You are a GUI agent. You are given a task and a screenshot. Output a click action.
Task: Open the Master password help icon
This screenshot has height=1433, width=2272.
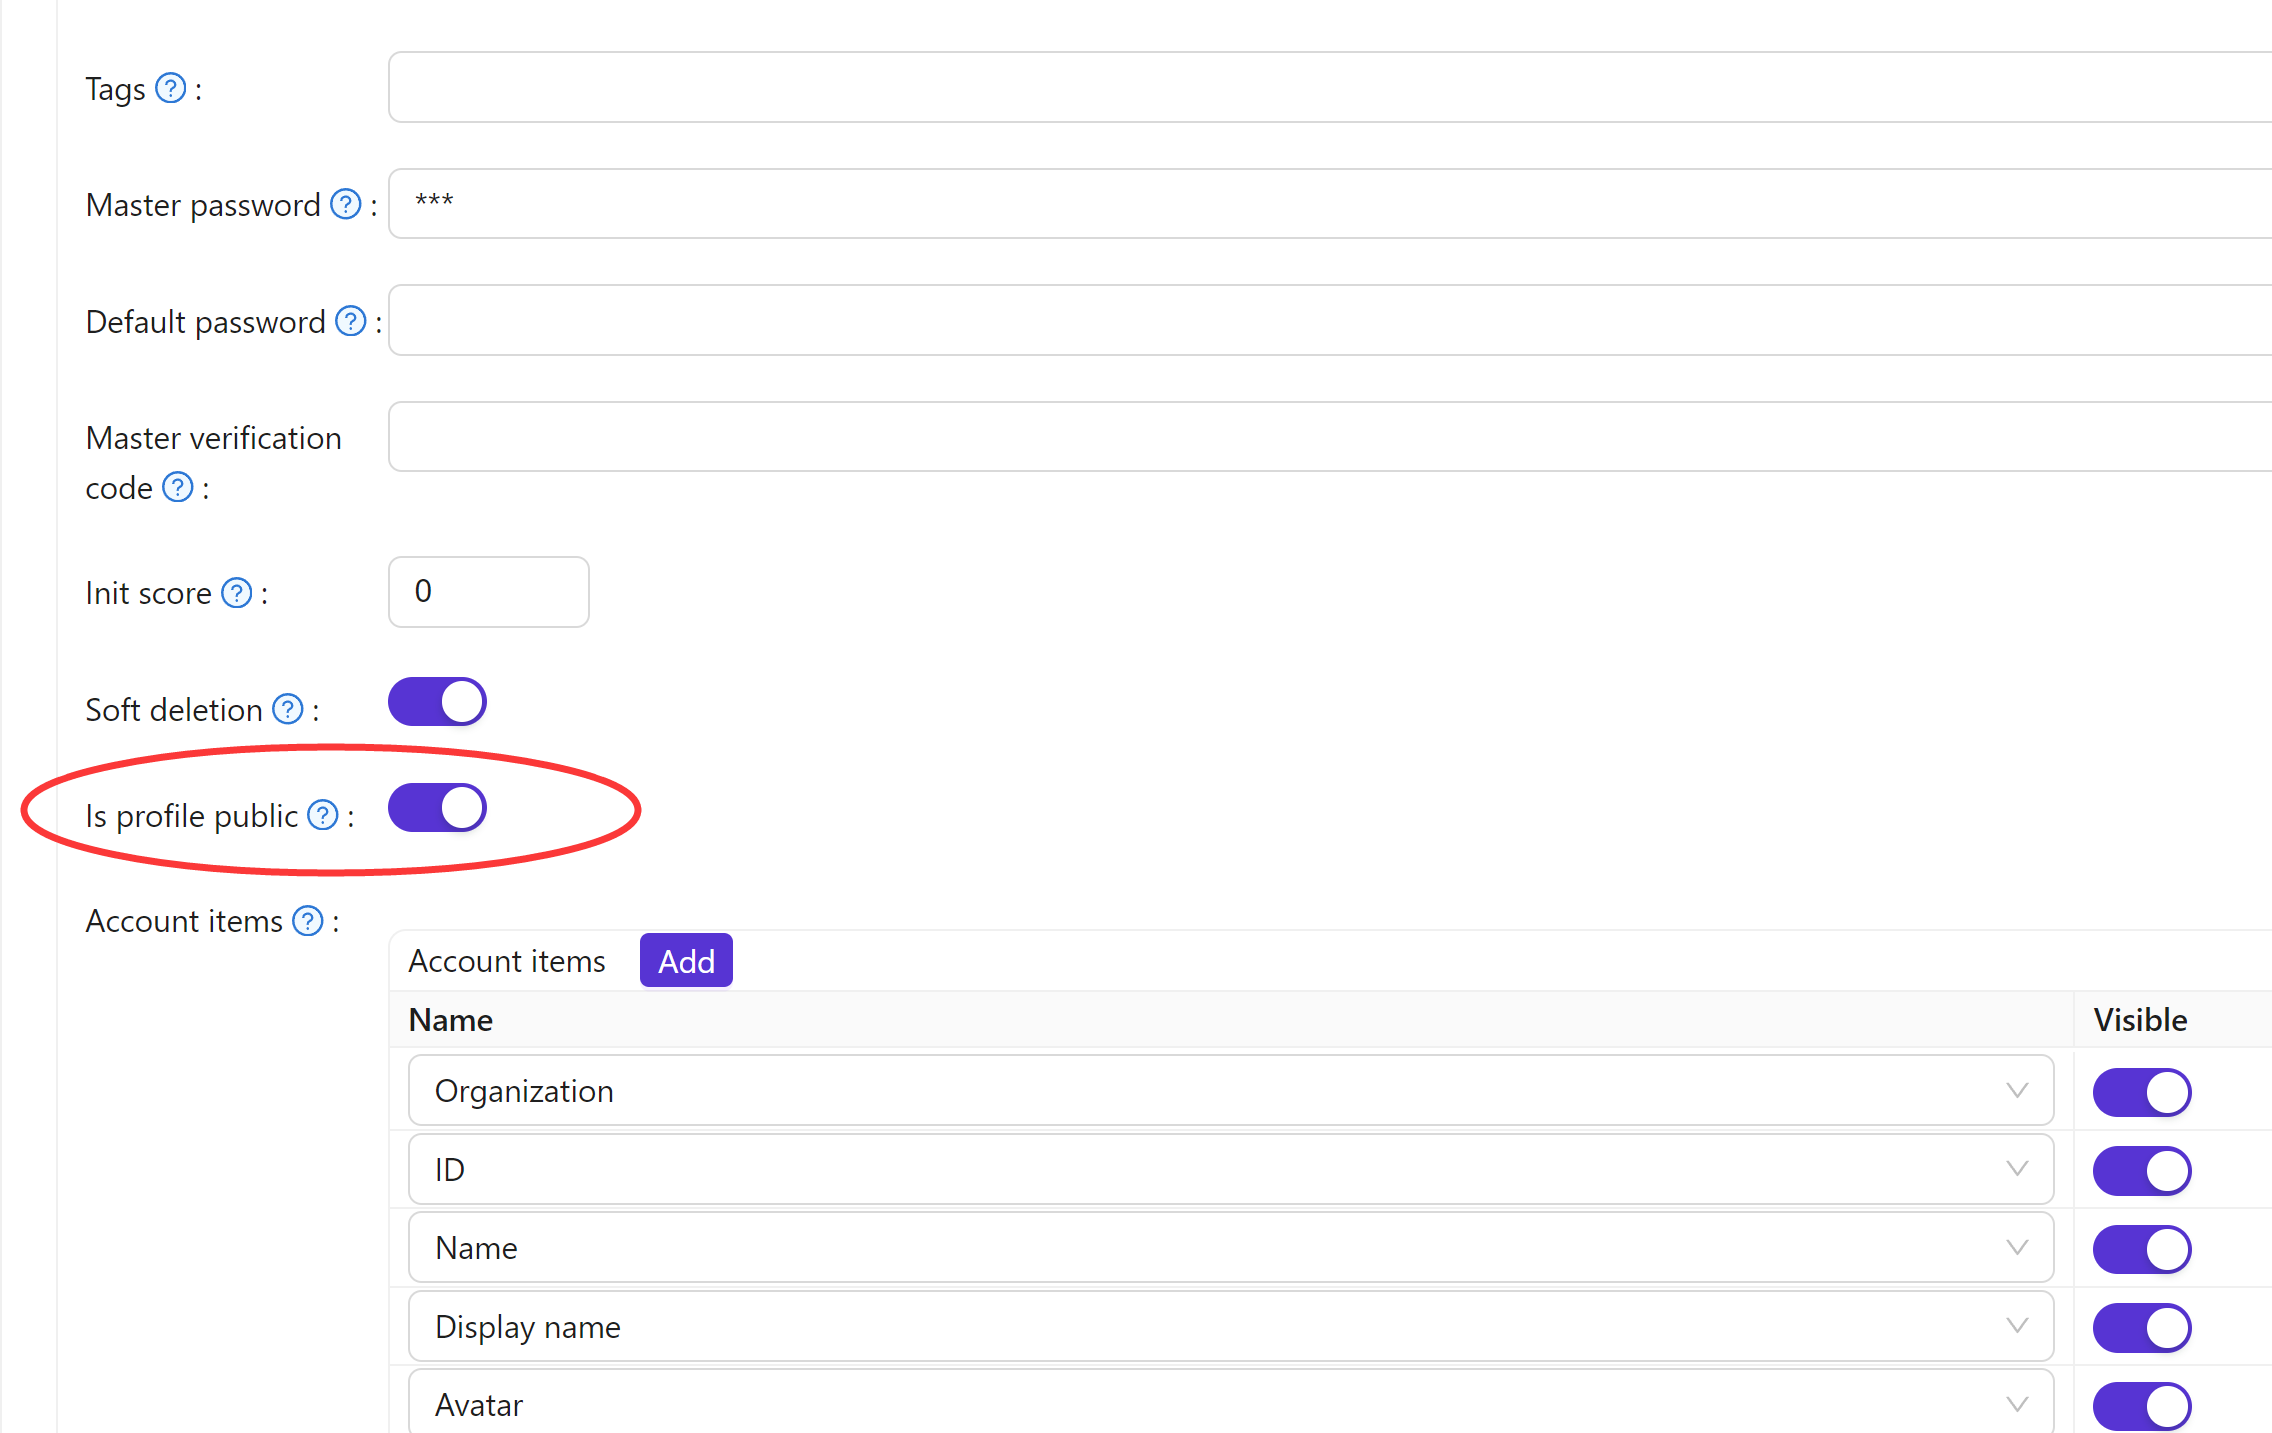346,204
